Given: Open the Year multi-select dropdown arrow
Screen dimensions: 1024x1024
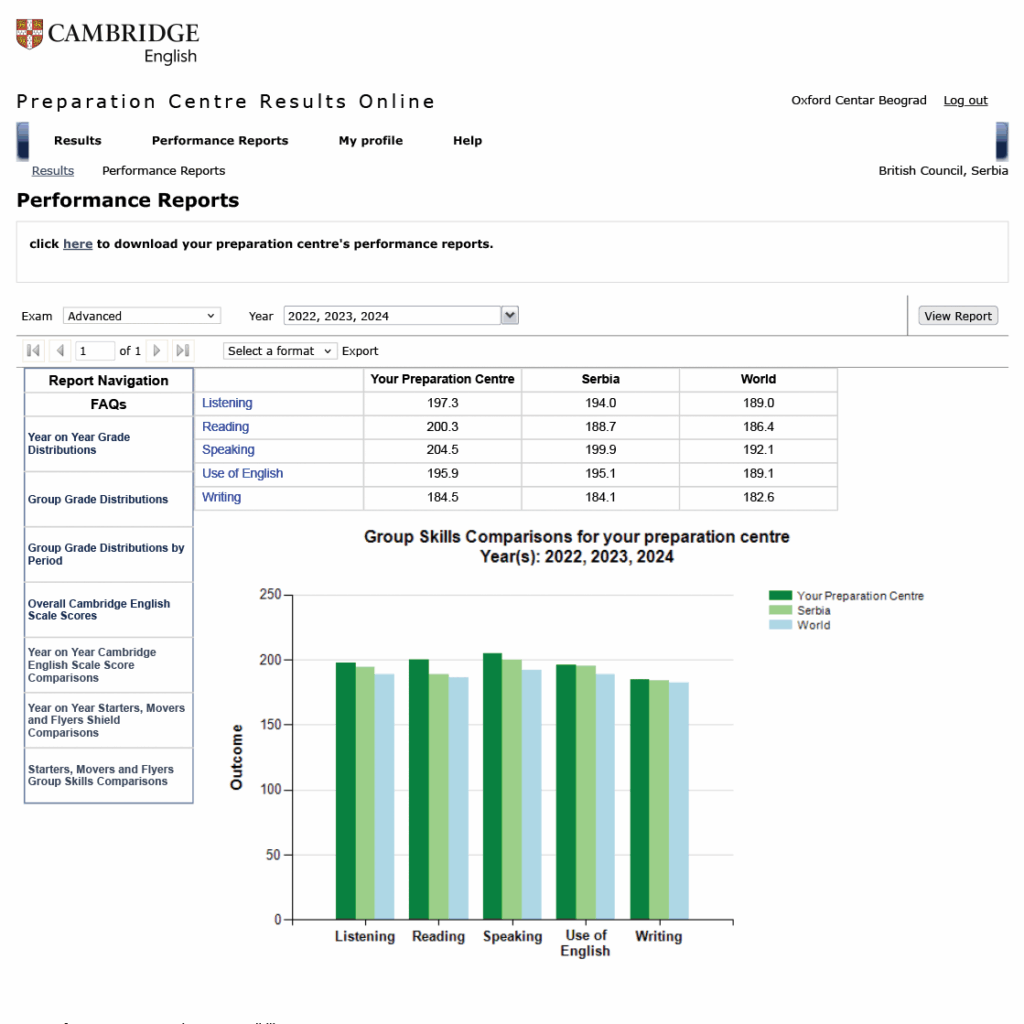Looking at the screenshot, I should (x=509, y=315).
